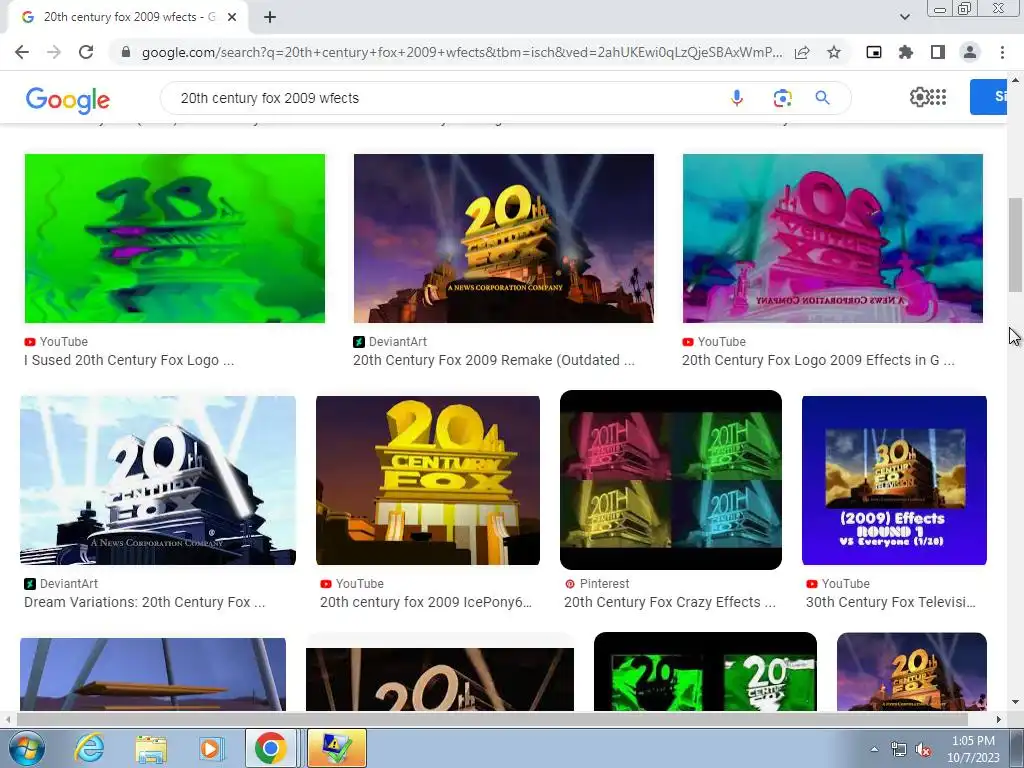
Task: Open the warning-flag taskbar application
Action: pyautogui.click(x=336, y=748)
